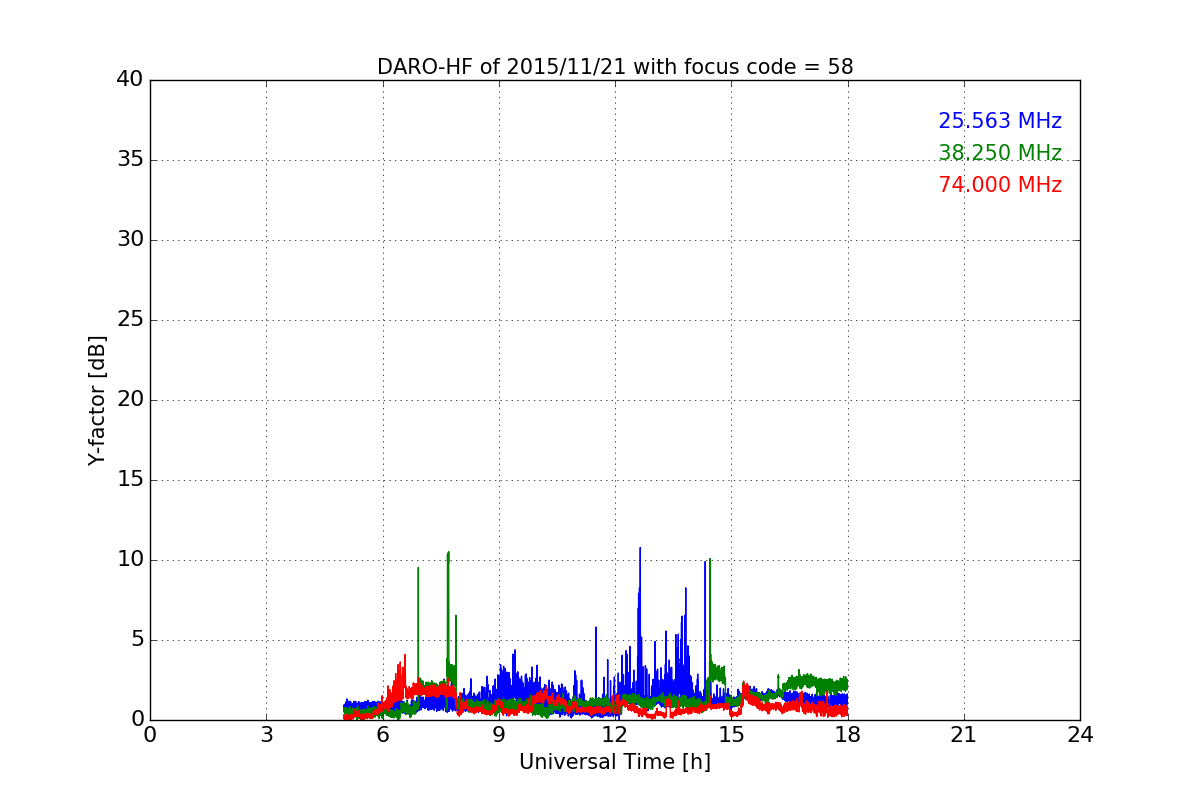
Task: Click the y-axis tick label '30'
Action: (x=130, y=240)
